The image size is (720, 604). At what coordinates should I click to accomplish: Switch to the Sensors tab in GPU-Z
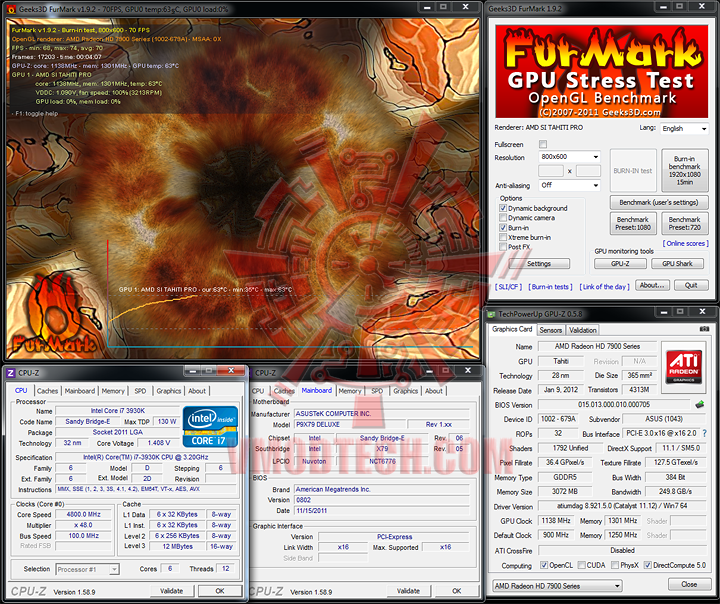click(x=551, y=330)
